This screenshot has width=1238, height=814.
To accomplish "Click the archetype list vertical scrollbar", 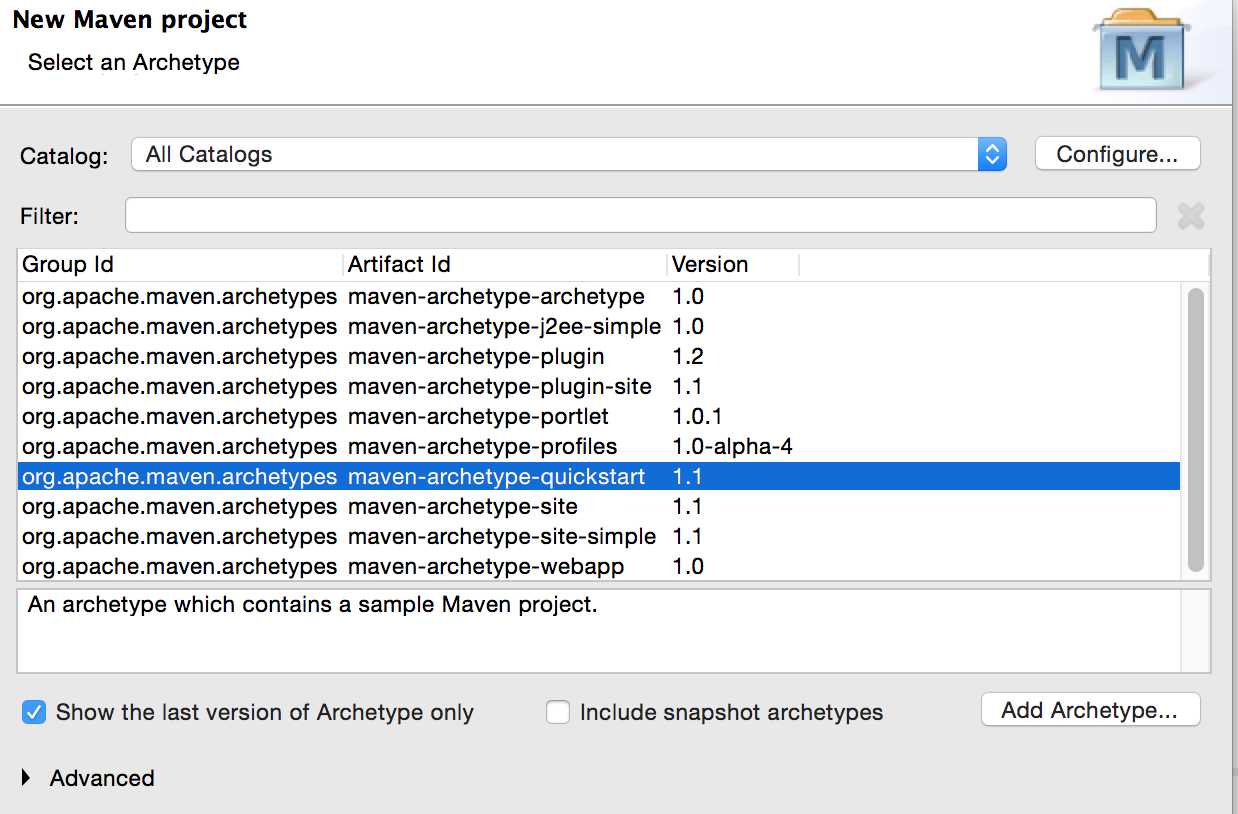I will (1195, 430).
